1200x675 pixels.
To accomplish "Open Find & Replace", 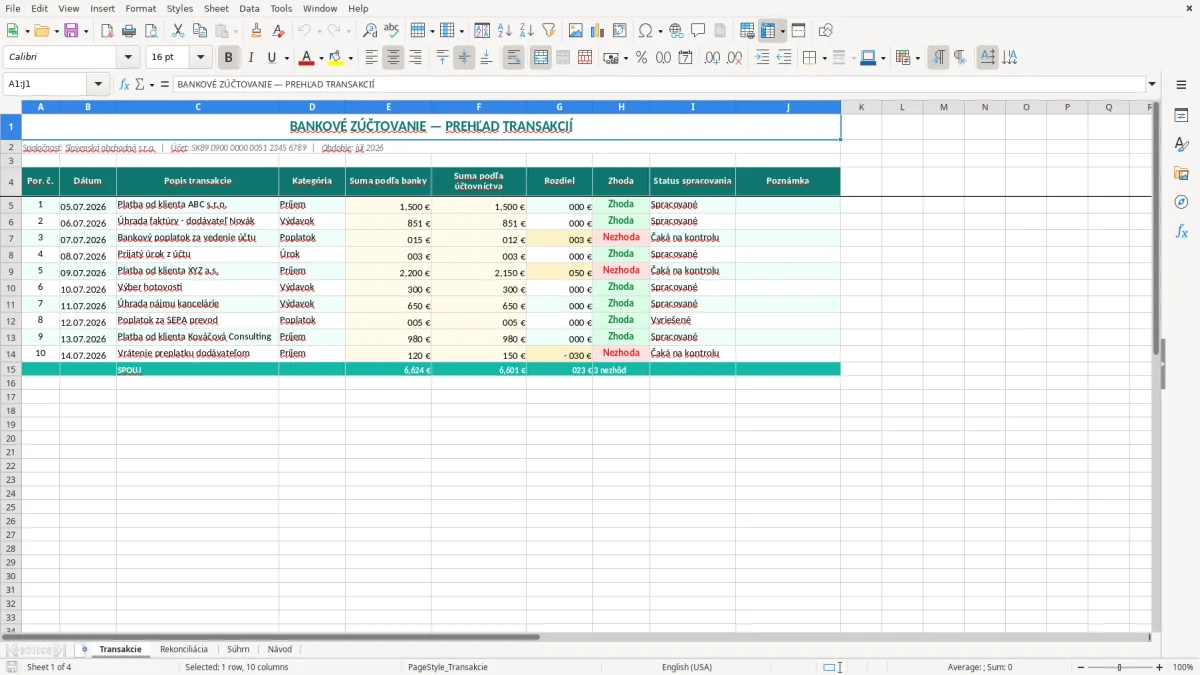I will (x=370, y=31).
